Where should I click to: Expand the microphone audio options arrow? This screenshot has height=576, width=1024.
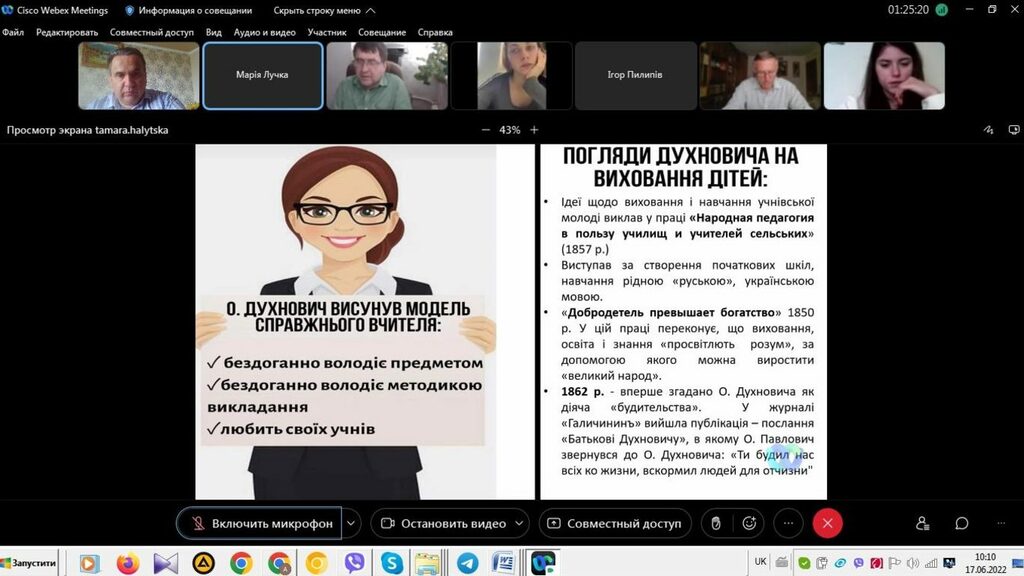point(351,523)
